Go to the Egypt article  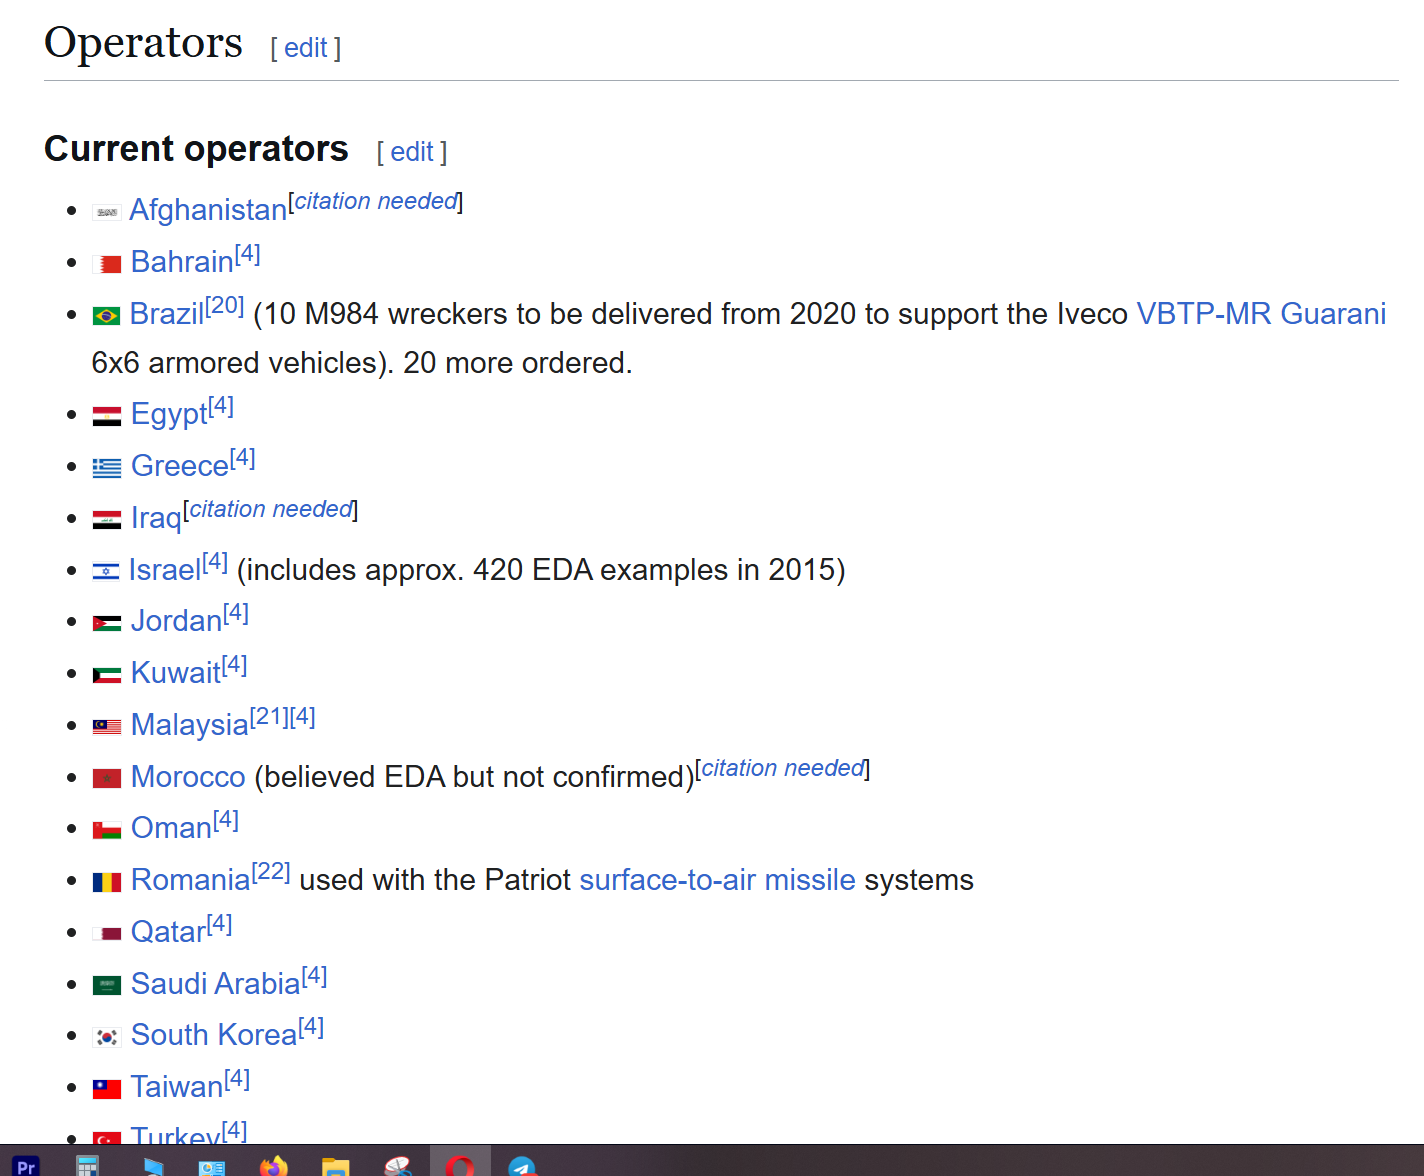click(x=169, y=414)
